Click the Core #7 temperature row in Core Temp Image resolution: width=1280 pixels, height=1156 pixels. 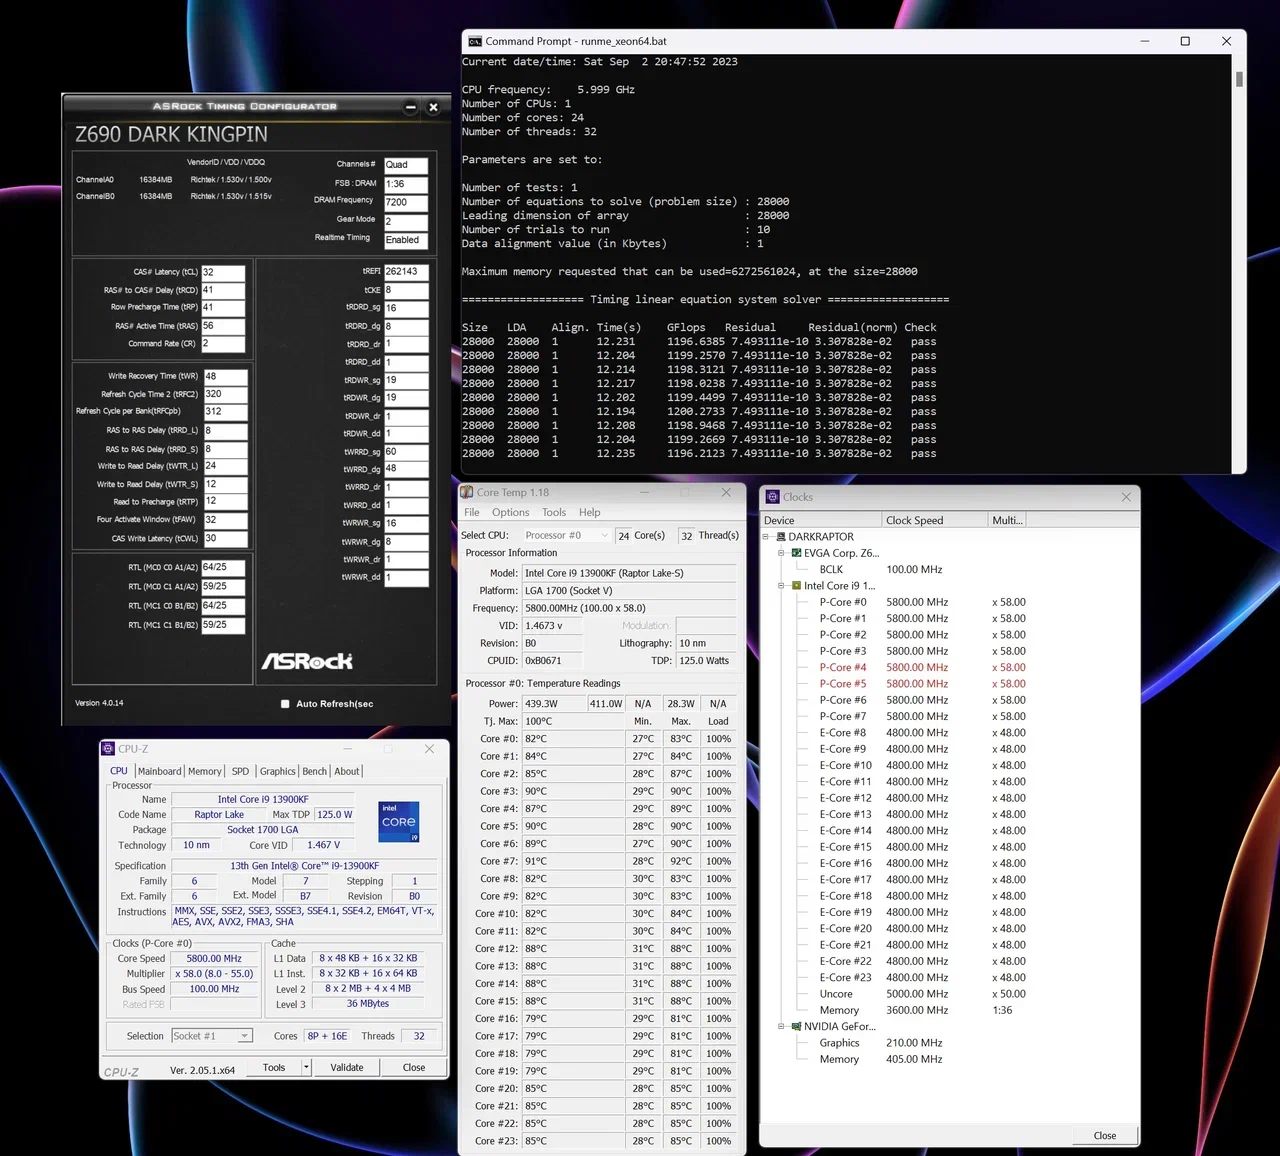coord(604,861)
